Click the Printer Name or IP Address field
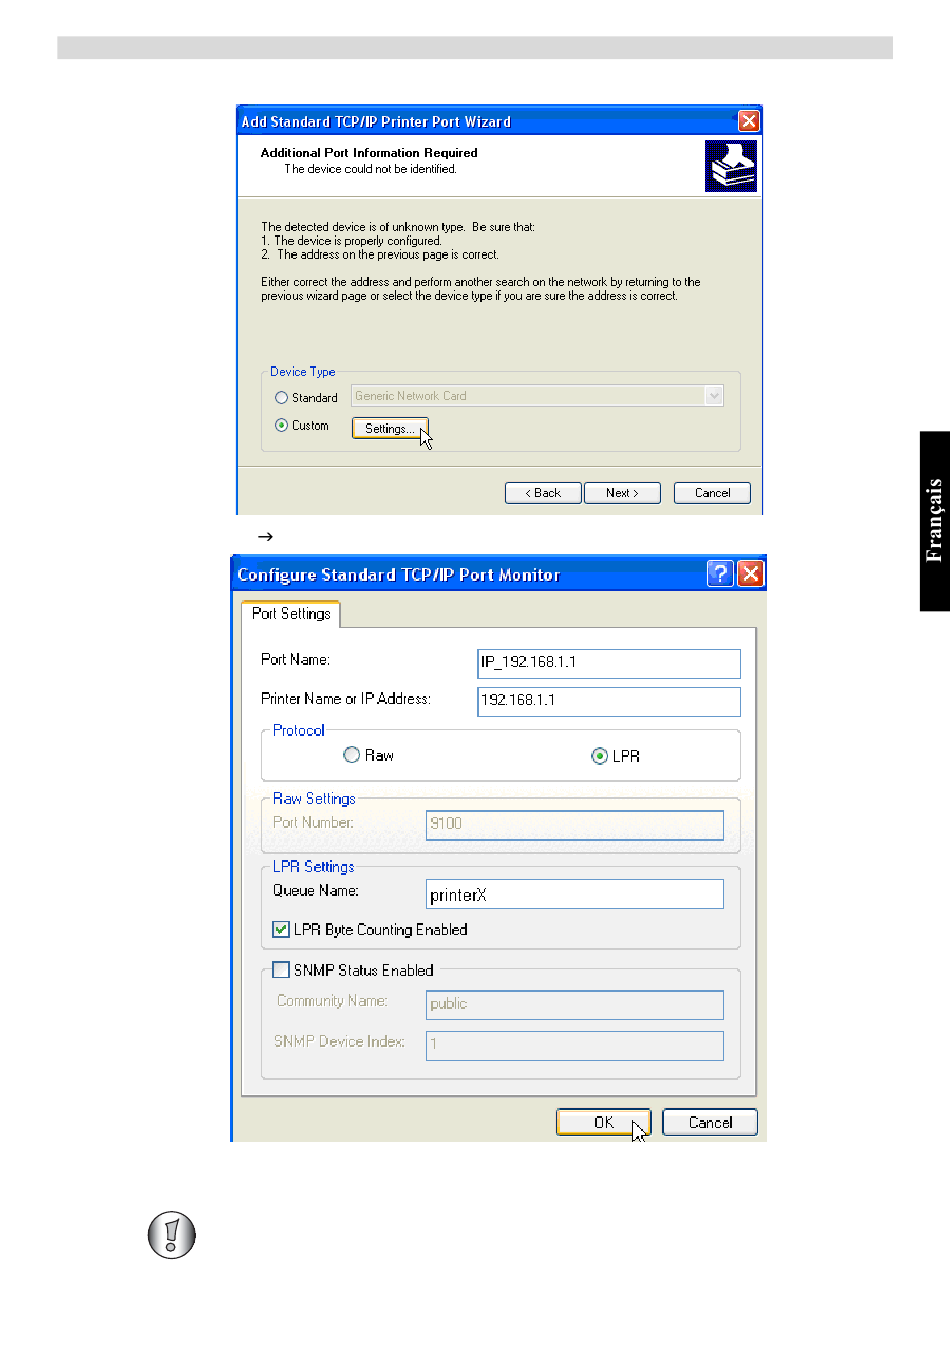This screenshot has width=950, height=1351. click(609, 701)
